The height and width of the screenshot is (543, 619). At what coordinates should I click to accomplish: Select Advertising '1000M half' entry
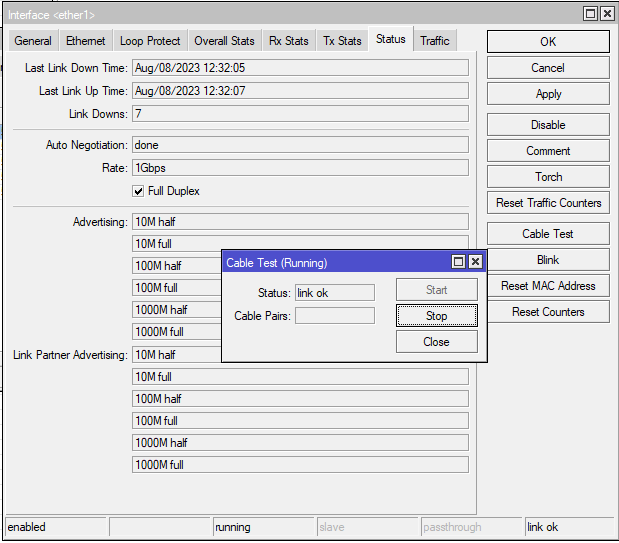[176, 310]
